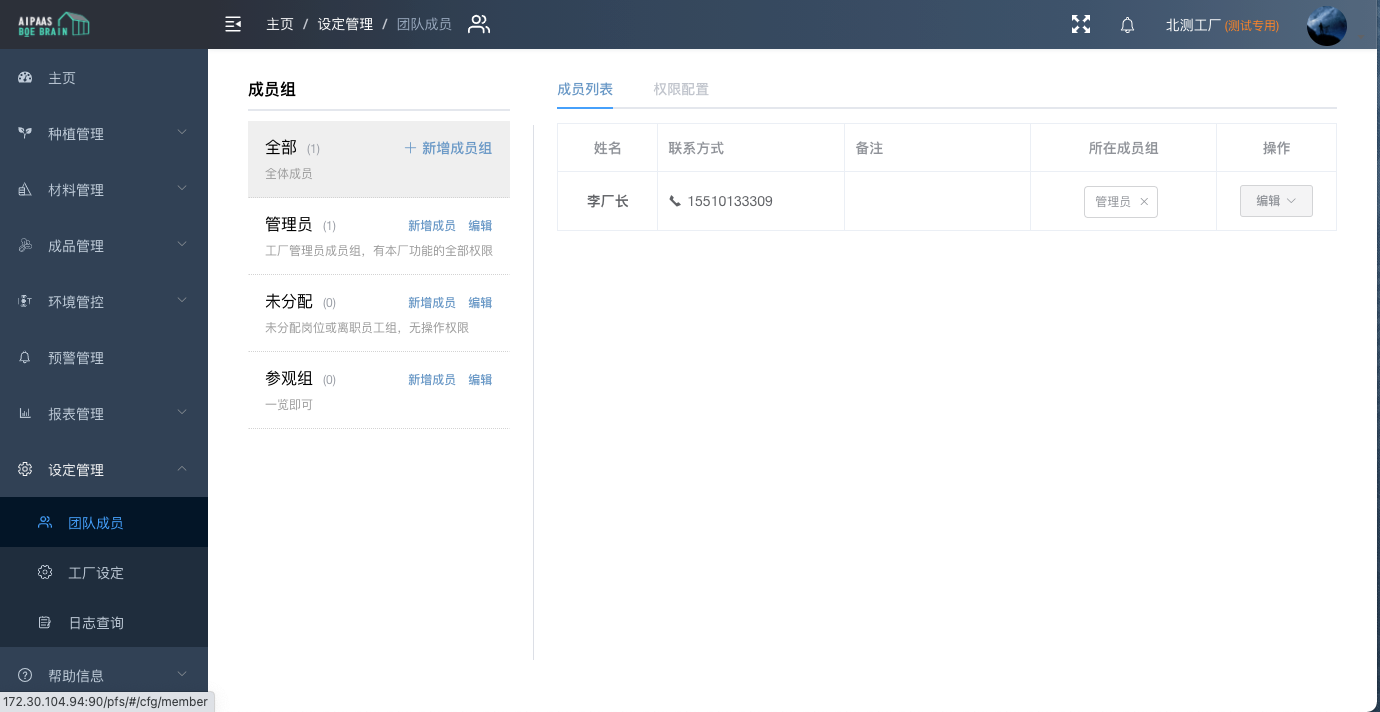
Task: Select the 未分配 member group row
Action: tap(379, 314)
